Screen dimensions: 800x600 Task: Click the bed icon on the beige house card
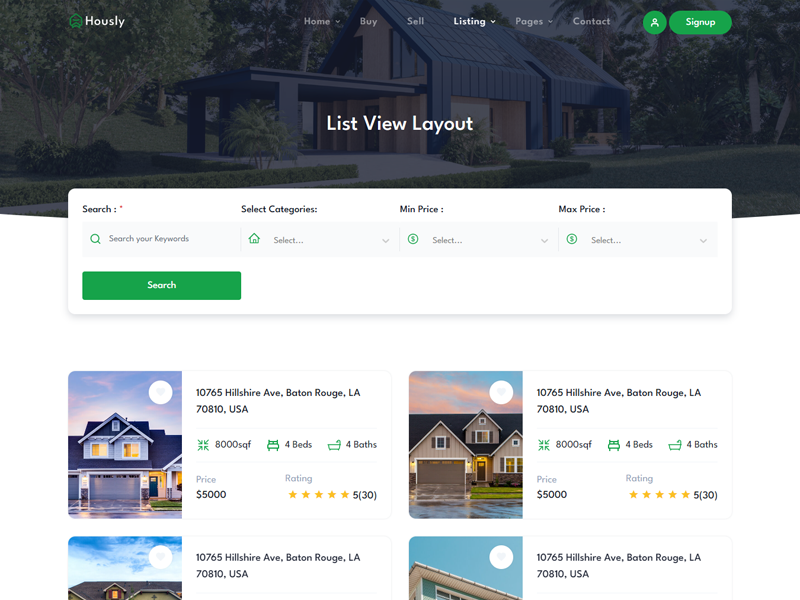point(614,445)
